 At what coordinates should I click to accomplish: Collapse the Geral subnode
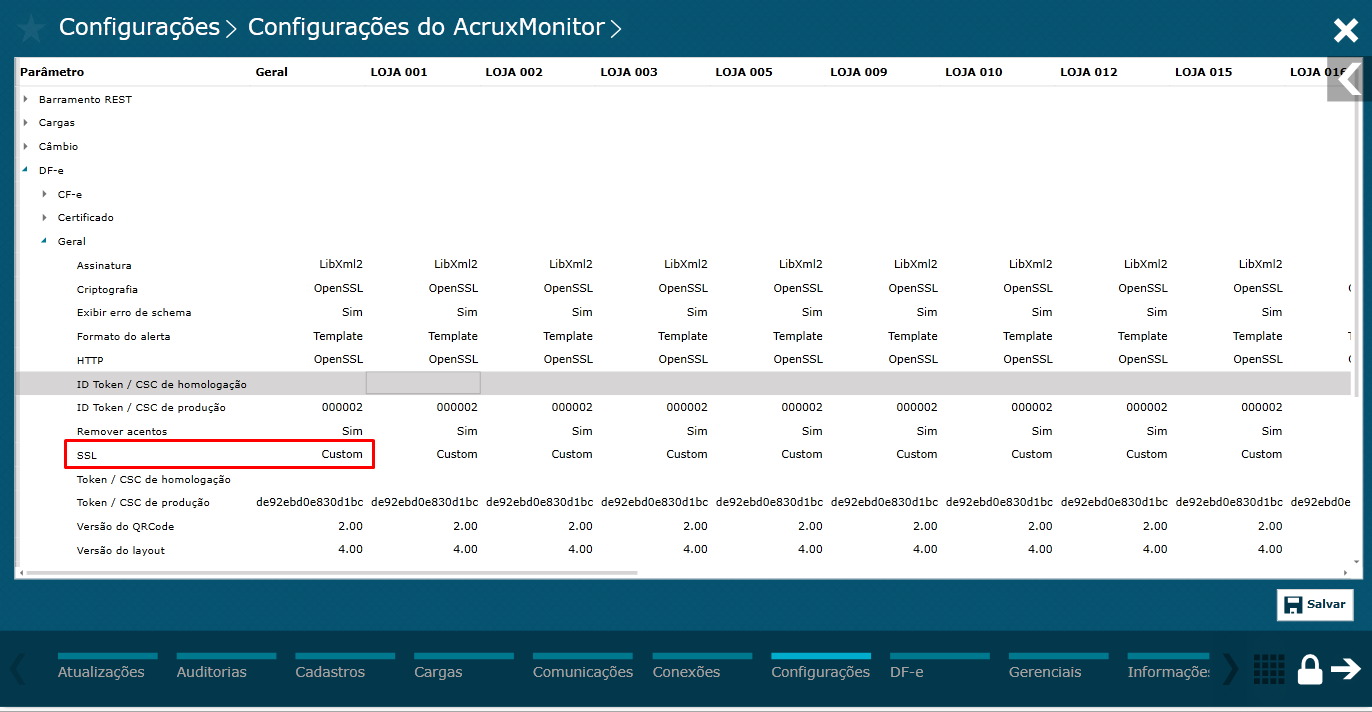[x=45, y=241]
